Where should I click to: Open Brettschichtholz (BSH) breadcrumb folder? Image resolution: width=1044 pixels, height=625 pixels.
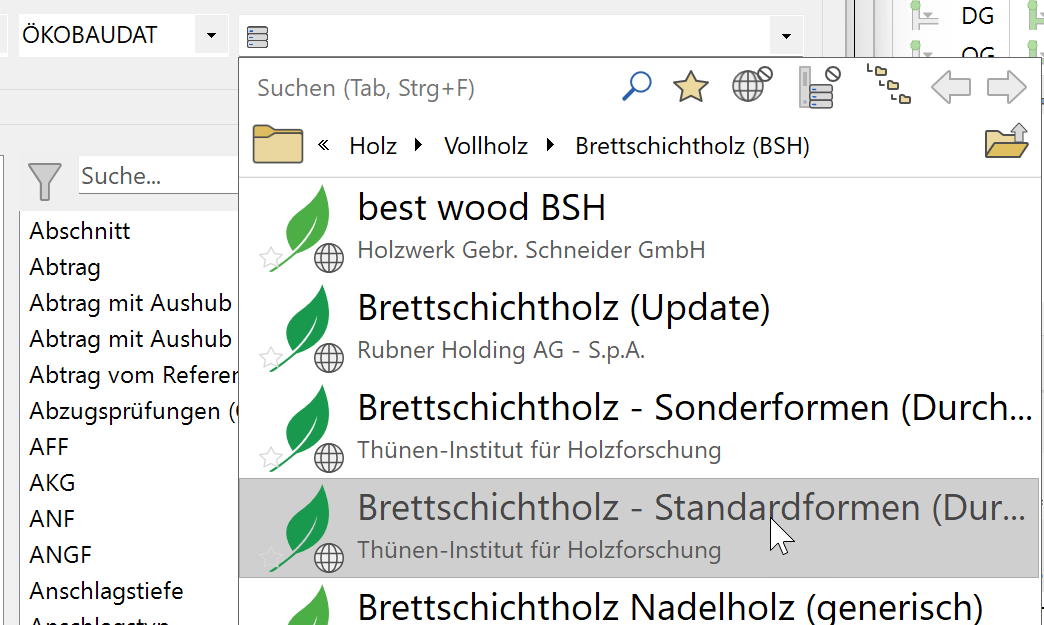coord(692,146)
